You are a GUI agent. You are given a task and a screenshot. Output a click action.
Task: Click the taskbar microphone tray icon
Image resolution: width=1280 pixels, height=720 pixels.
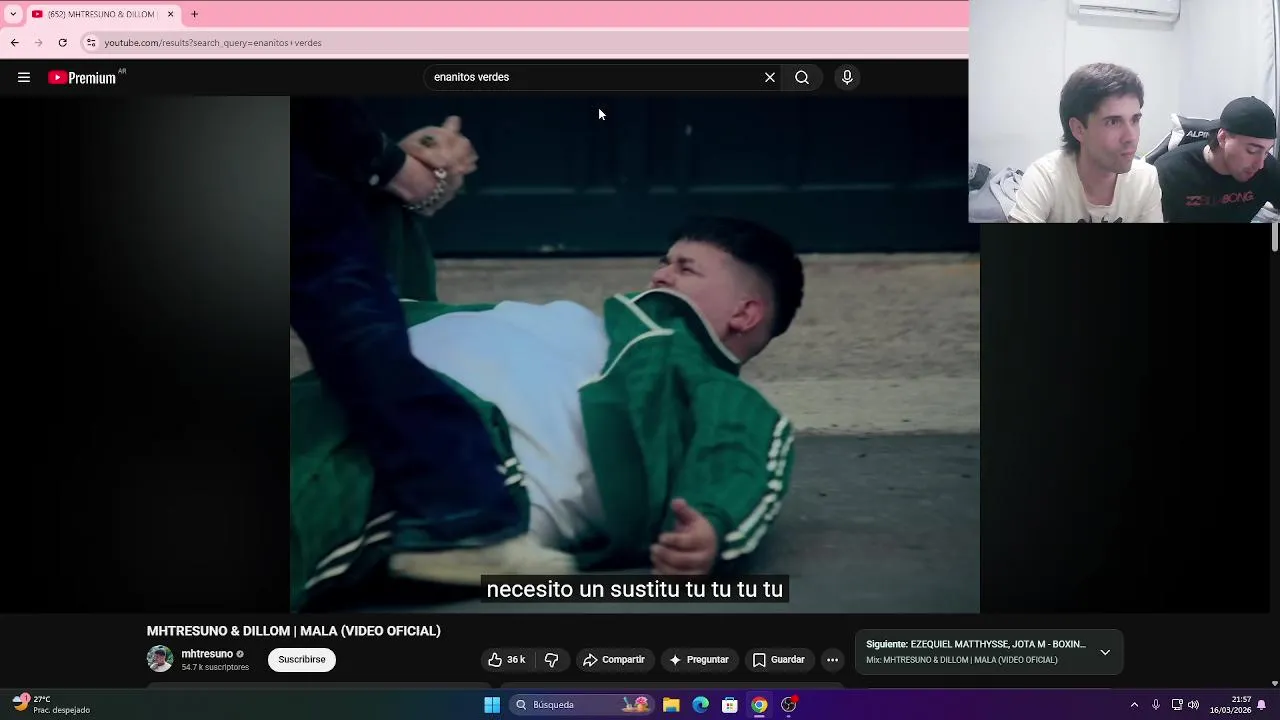pyautogui.click(x=1156, y=705)
